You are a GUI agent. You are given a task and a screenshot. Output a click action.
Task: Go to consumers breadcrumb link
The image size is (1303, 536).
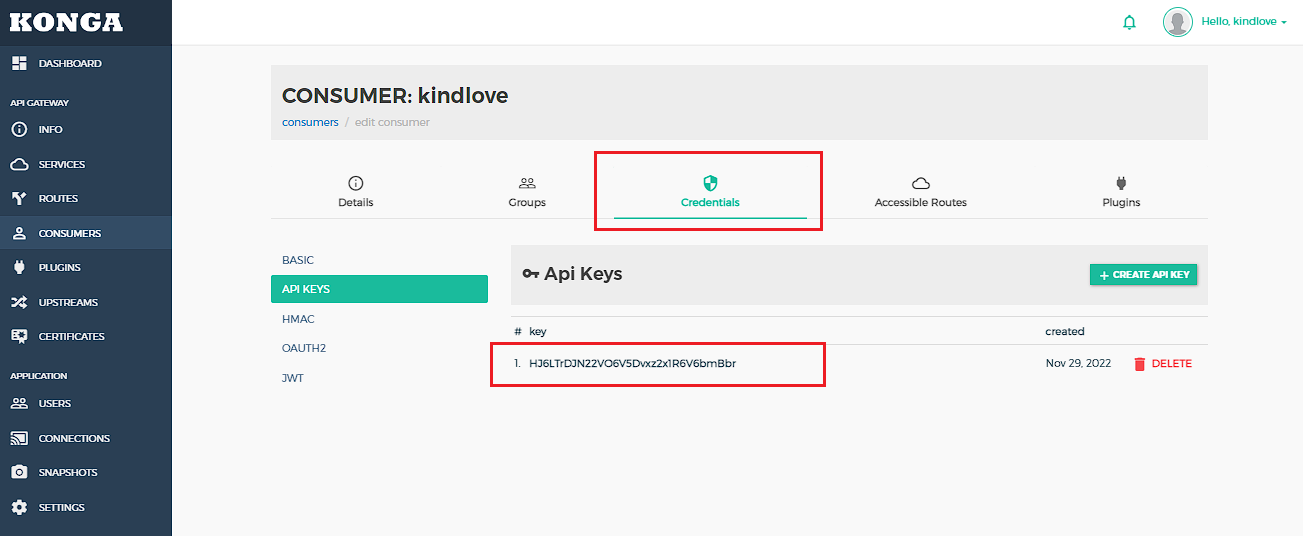tap(310, 122)
